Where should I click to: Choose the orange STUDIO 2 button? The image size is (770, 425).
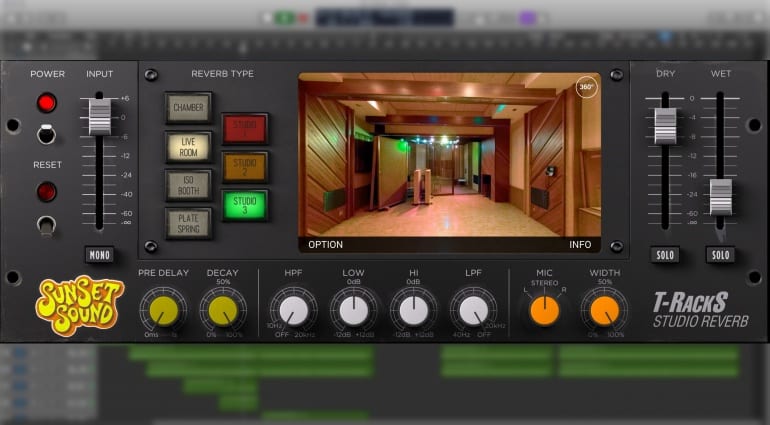click(245, 167)
